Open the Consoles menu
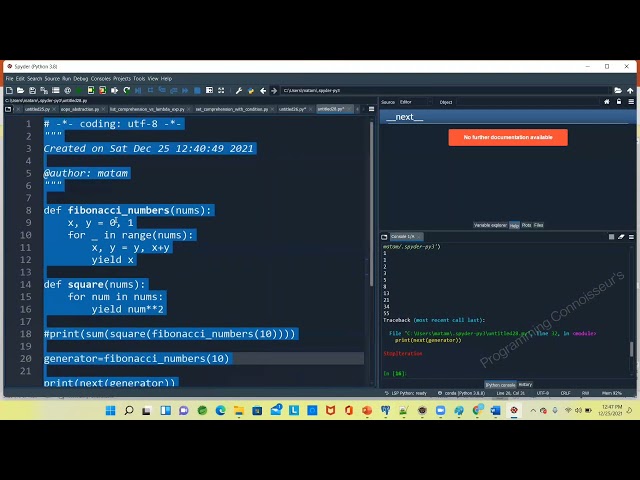 click(101, 78)
